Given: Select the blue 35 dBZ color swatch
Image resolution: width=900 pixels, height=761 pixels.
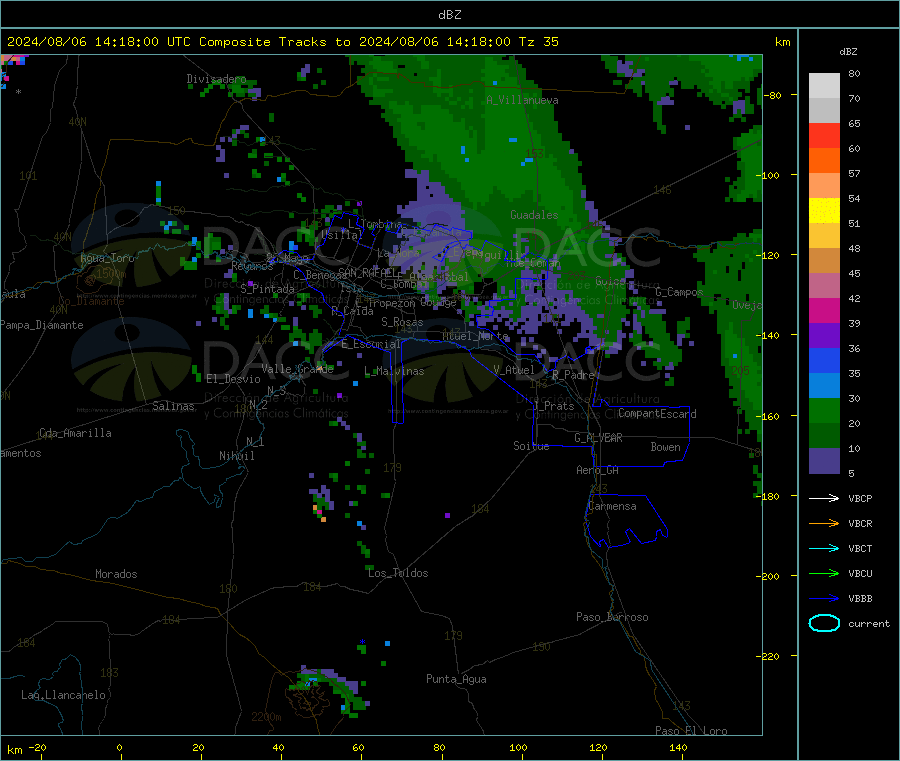Looking at the screenshot, I should coord(824,360).
